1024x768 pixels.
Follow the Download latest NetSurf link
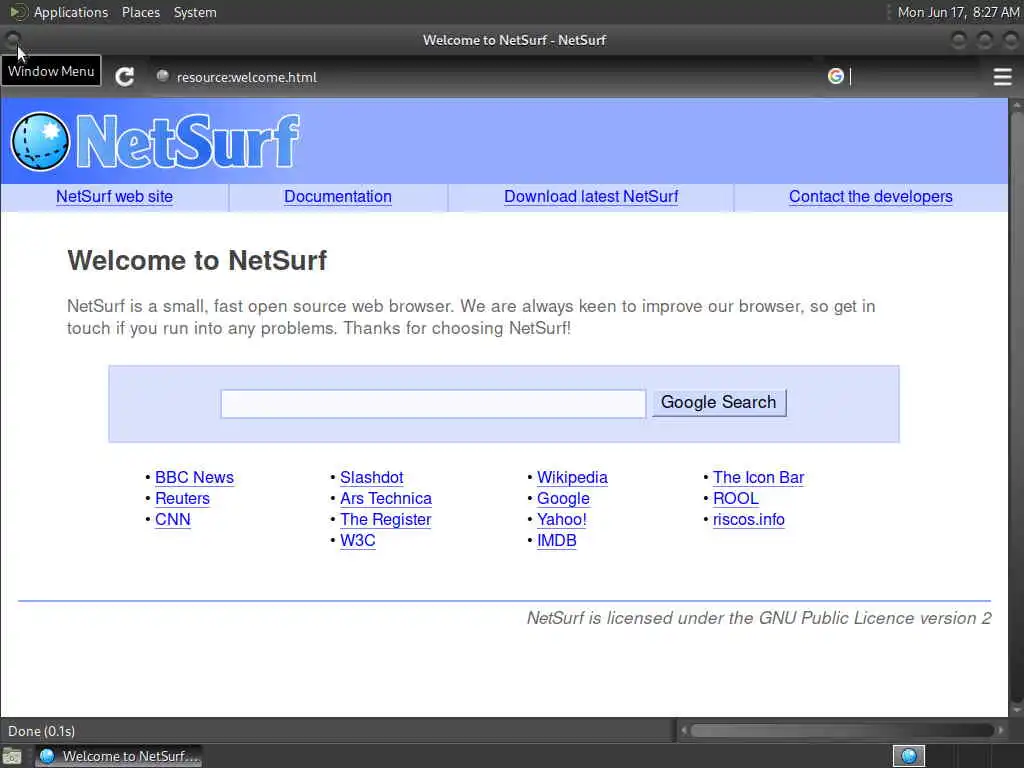coord(591,197)
